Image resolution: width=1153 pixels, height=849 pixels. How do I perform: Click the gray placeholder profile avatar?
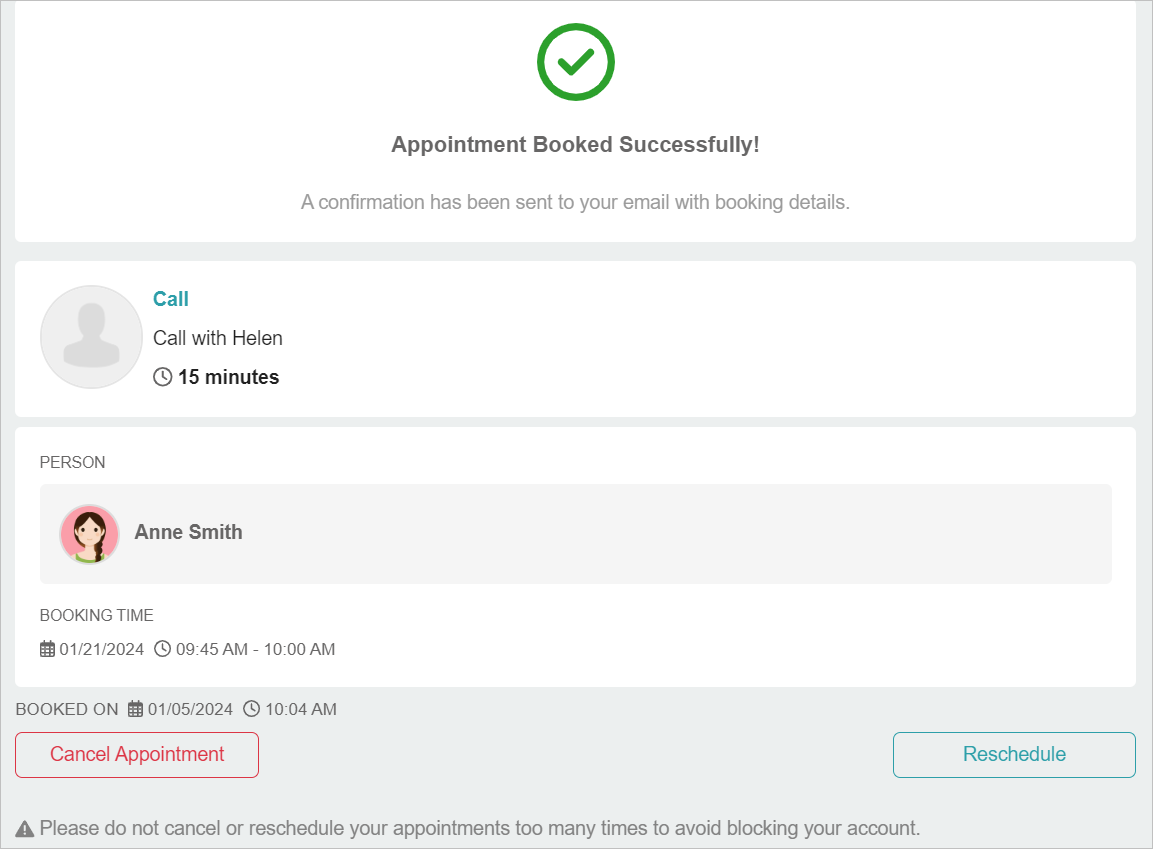tap(91, 337)
